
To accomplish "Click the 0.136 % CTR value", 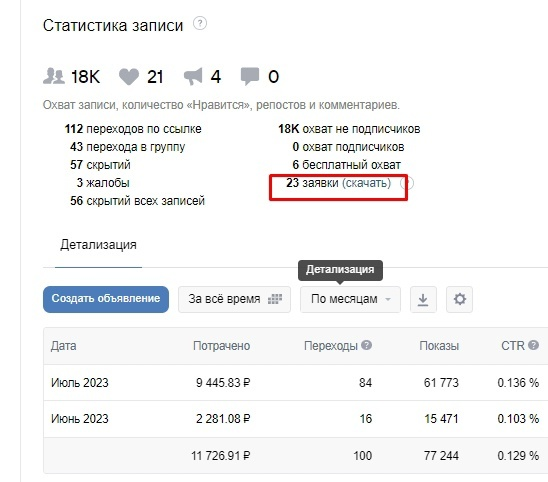I will point(518,383).
